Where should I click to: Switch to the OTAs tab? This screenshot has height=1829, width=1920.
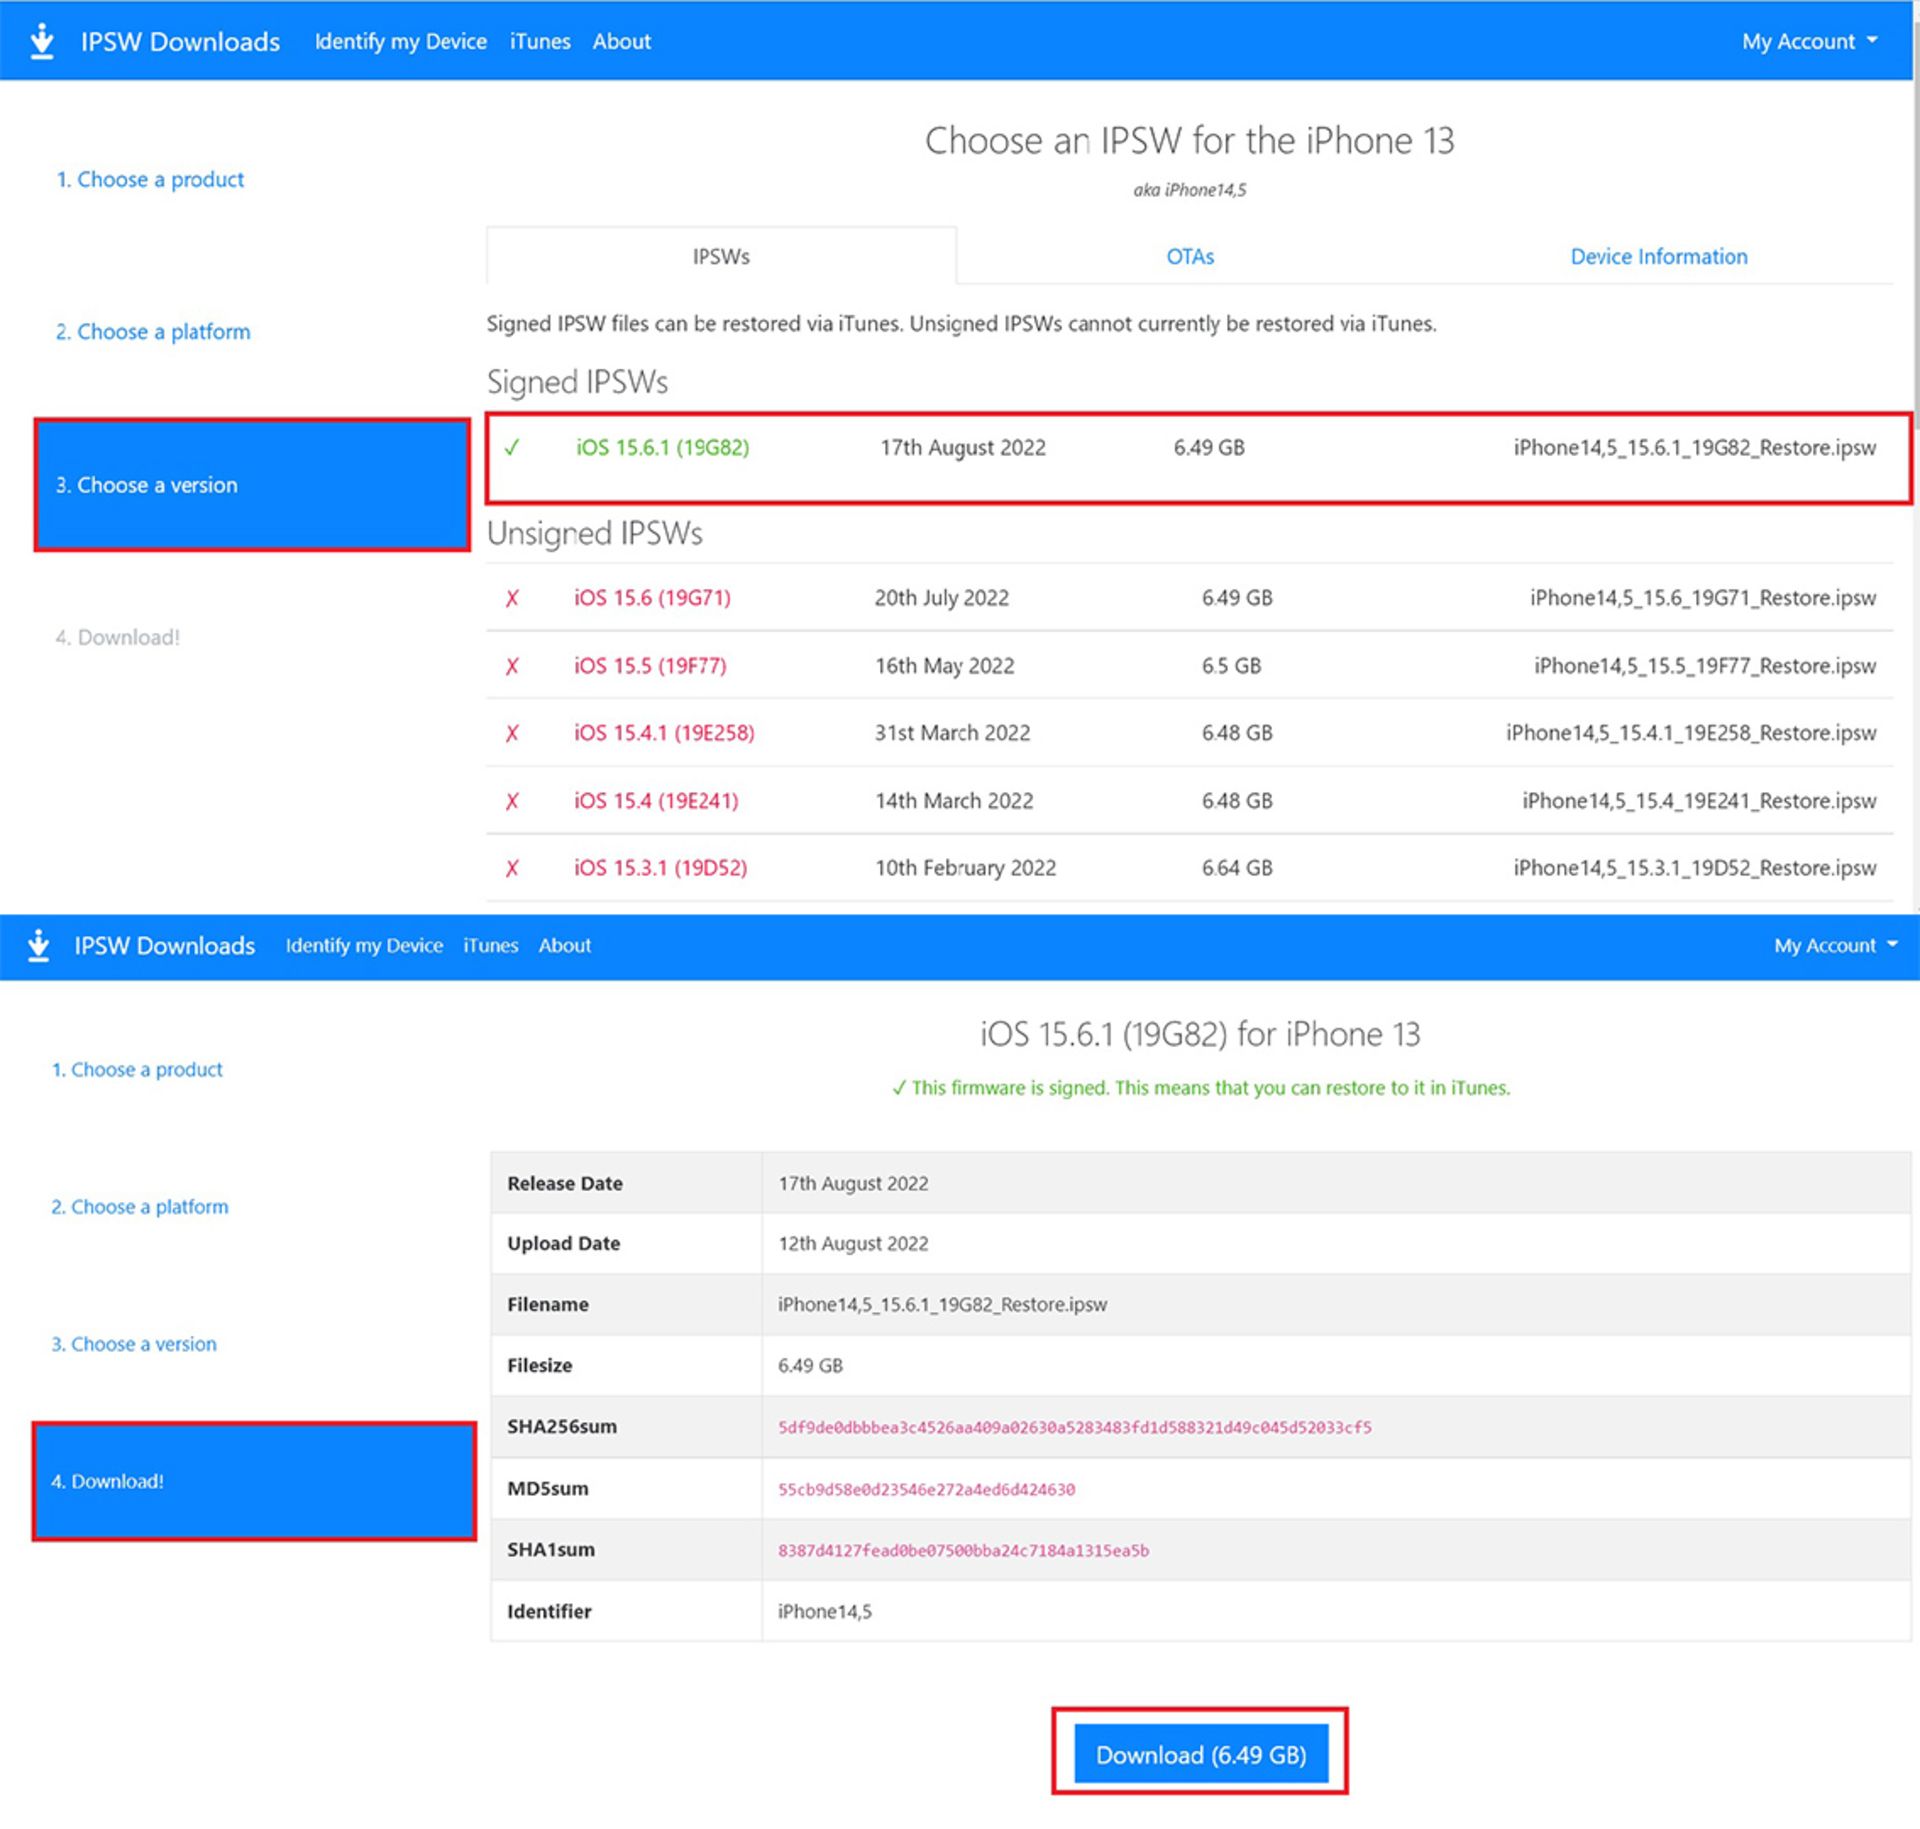[x=1189, y=257]
